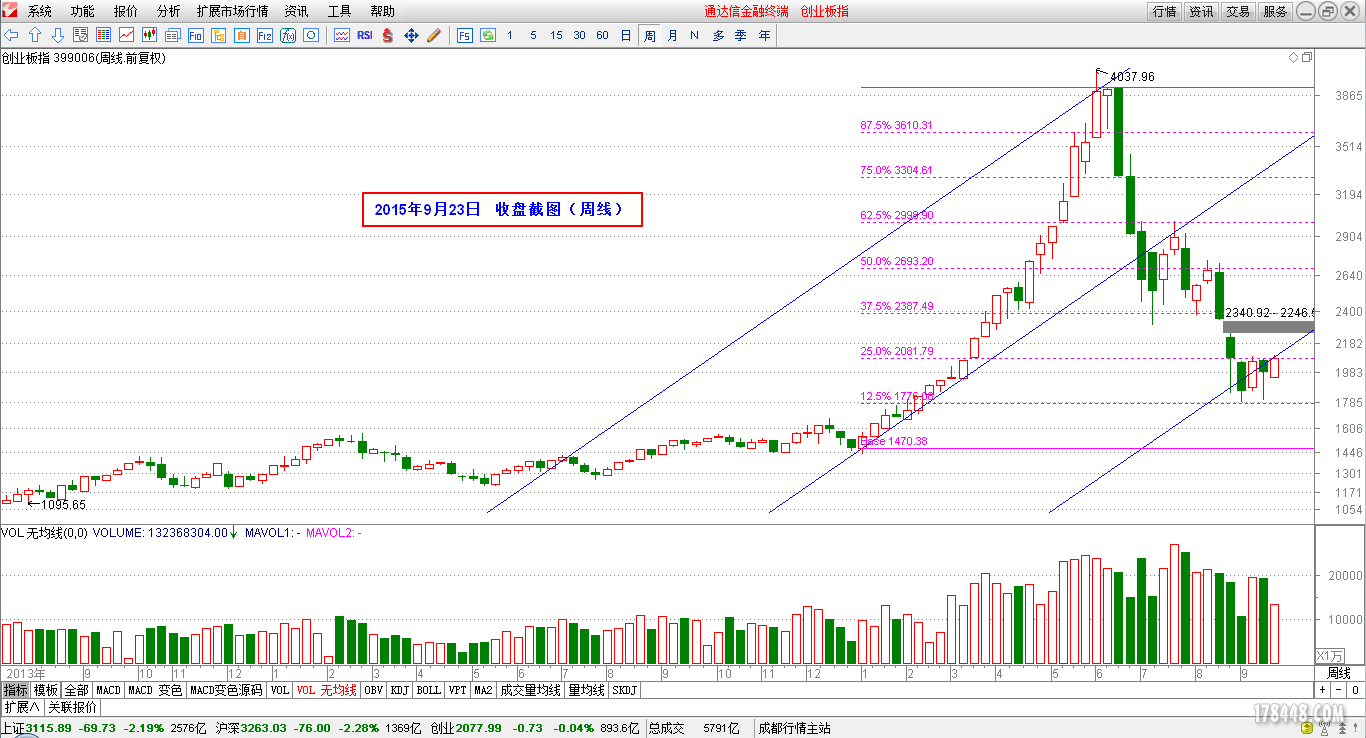The width and height of the screenshot is (1366, 738).
Task: Open the 报价 menu
Action: point(126,11)
